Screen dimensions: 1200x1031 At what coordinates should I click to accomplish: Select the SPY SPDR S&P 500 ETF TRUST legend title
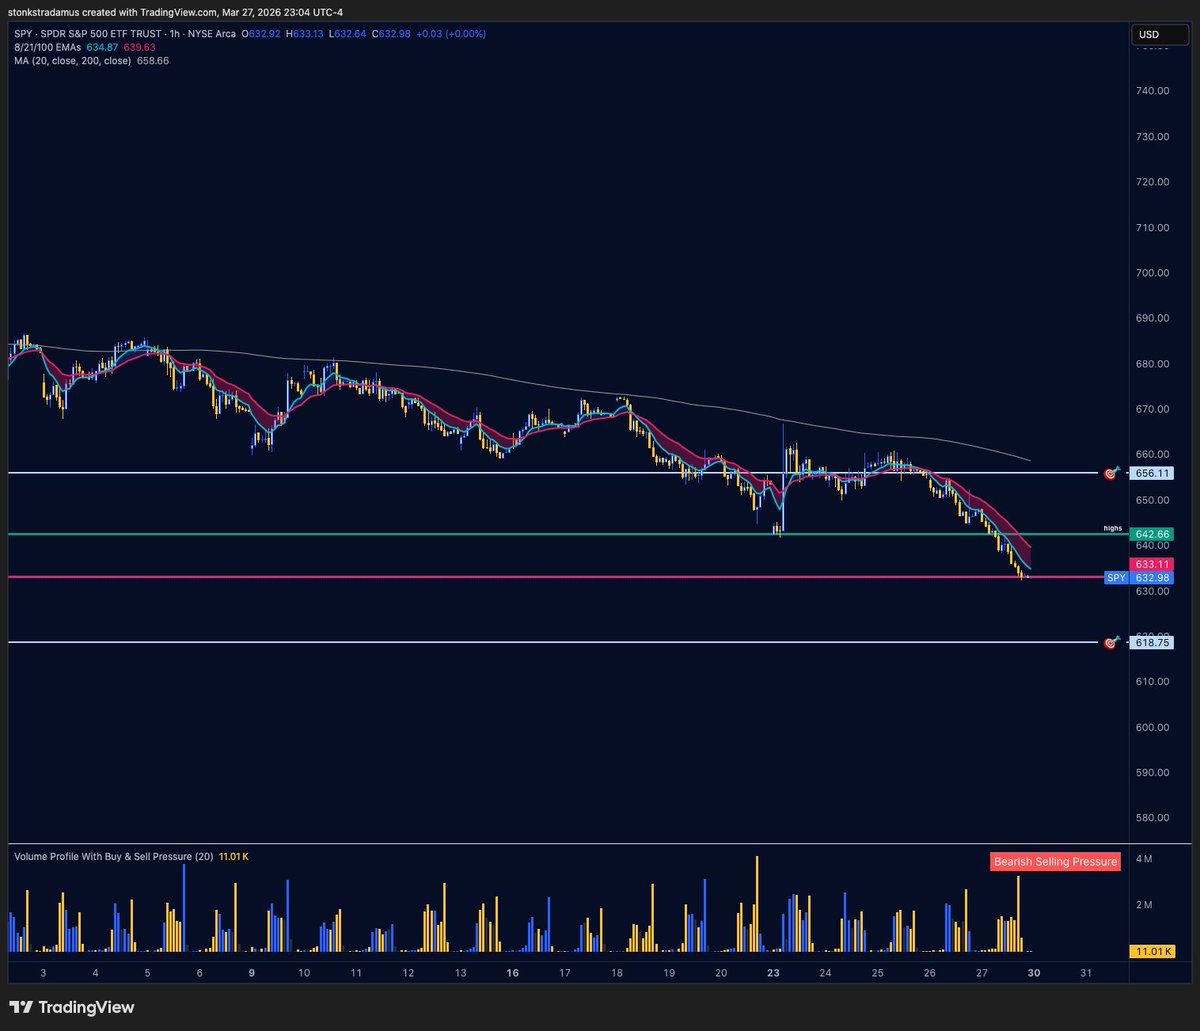[123, 34]
